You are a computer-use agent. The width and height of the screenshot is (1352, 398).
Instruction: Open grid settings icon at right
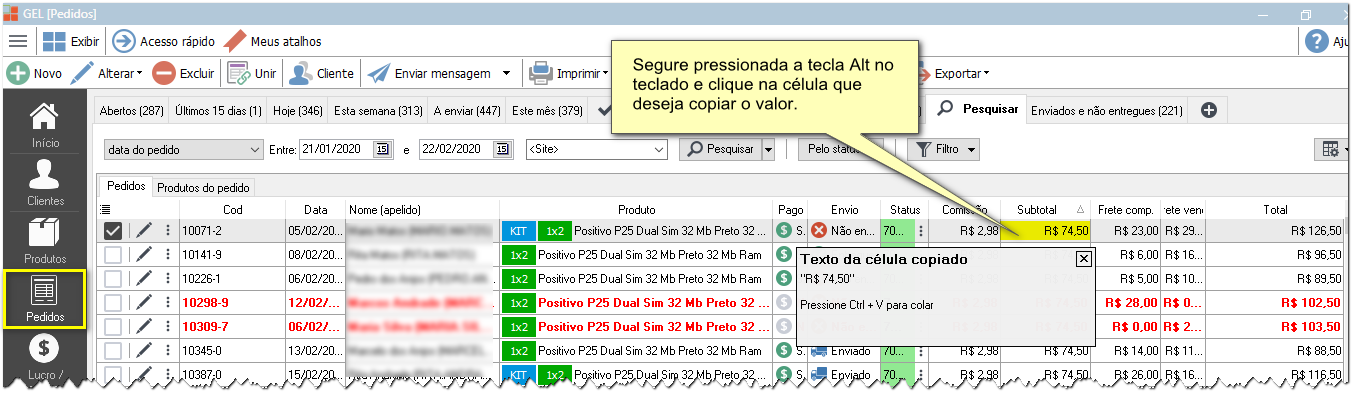1330,149
